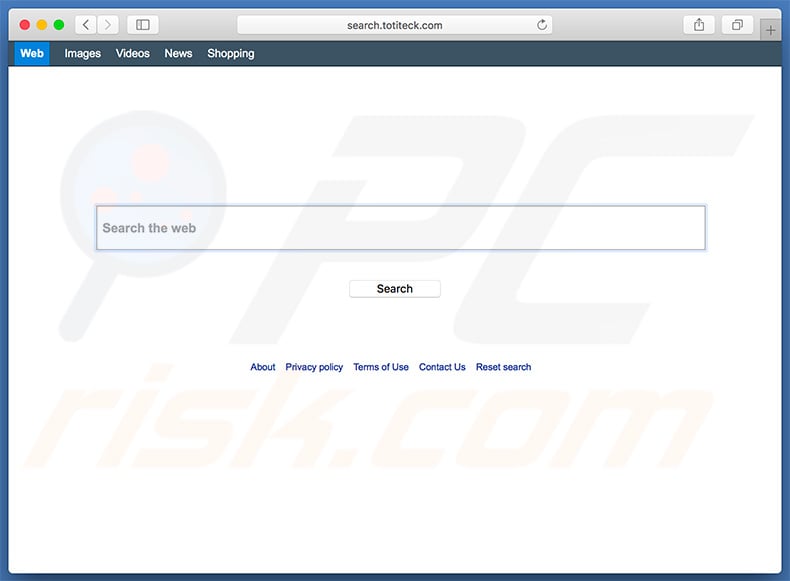Screen dimensions: 790x581
Task: Close the window with the red button
Action: point(25,25)
